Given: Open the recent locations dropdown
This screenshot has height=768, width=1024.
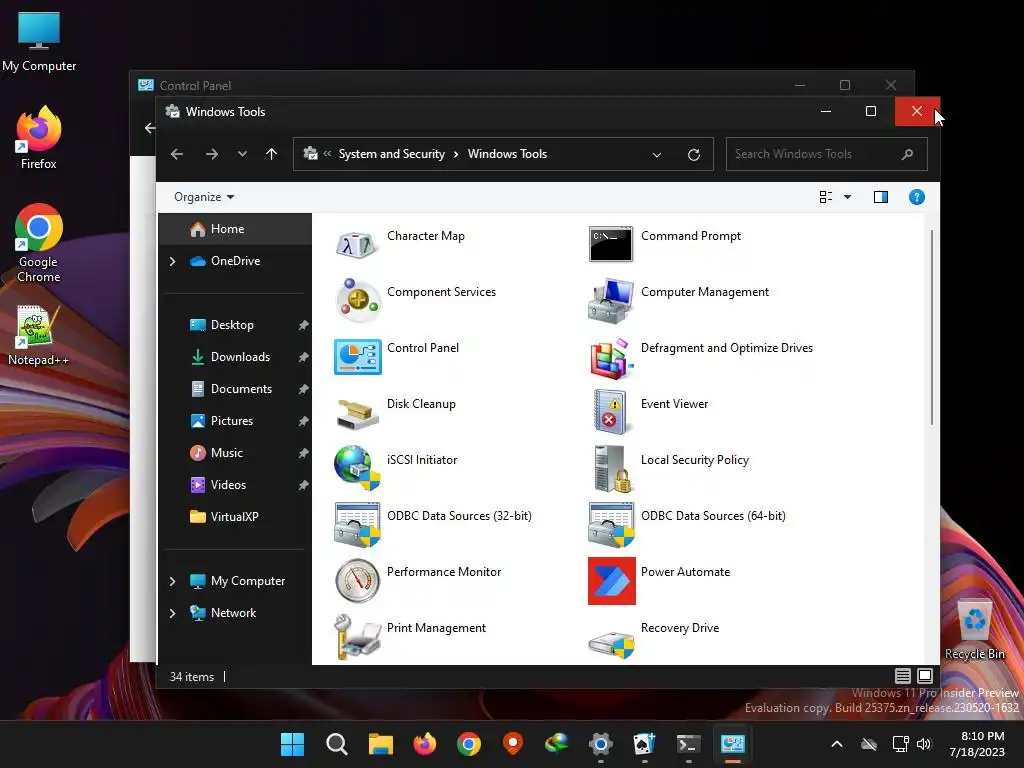Looking at the screenshot, I should click(242, 154).
